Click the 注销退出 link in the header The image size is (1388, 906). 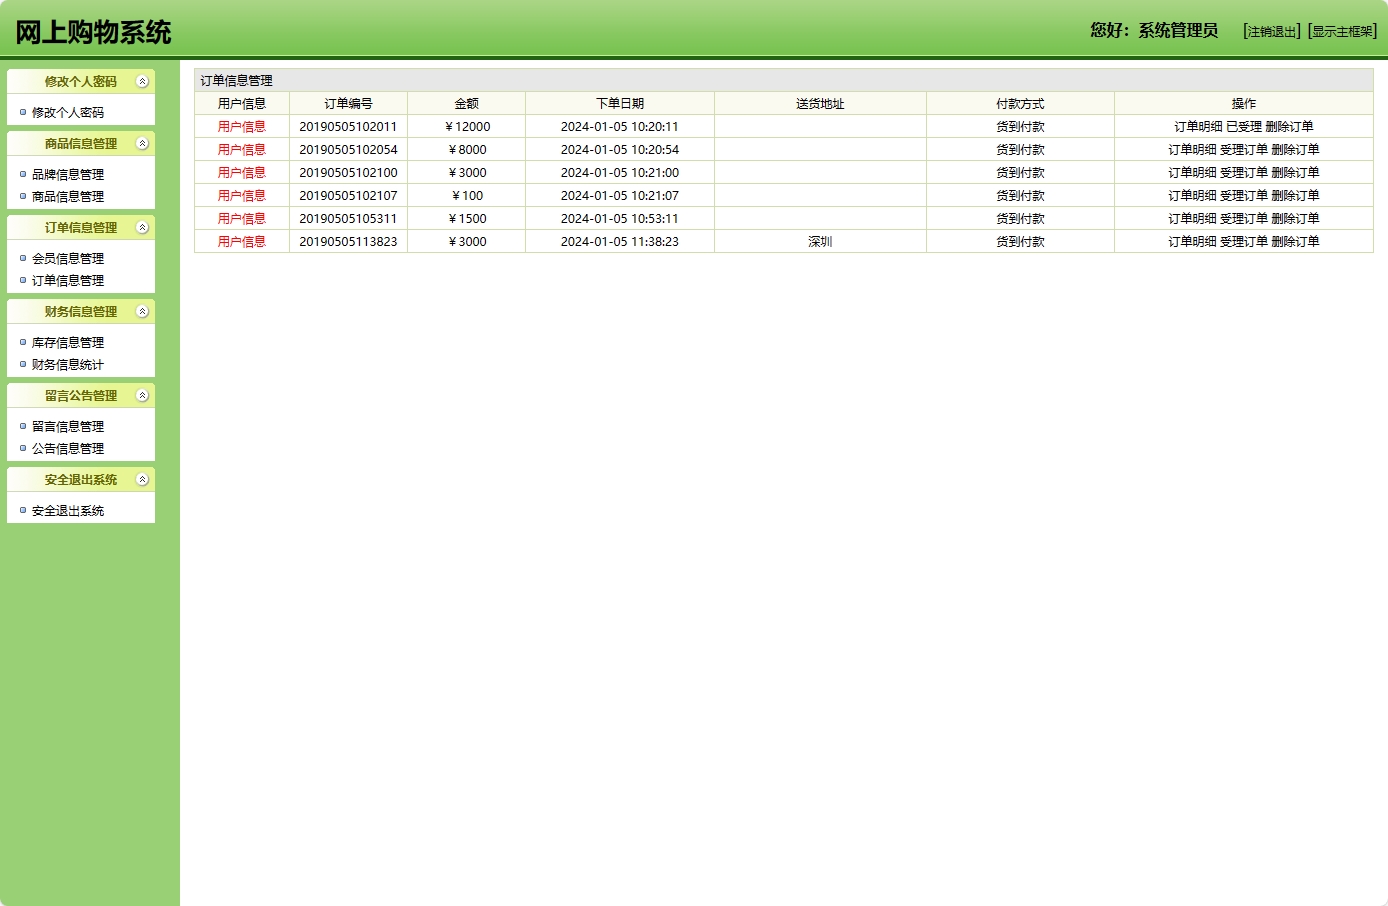coord(1272,32)
